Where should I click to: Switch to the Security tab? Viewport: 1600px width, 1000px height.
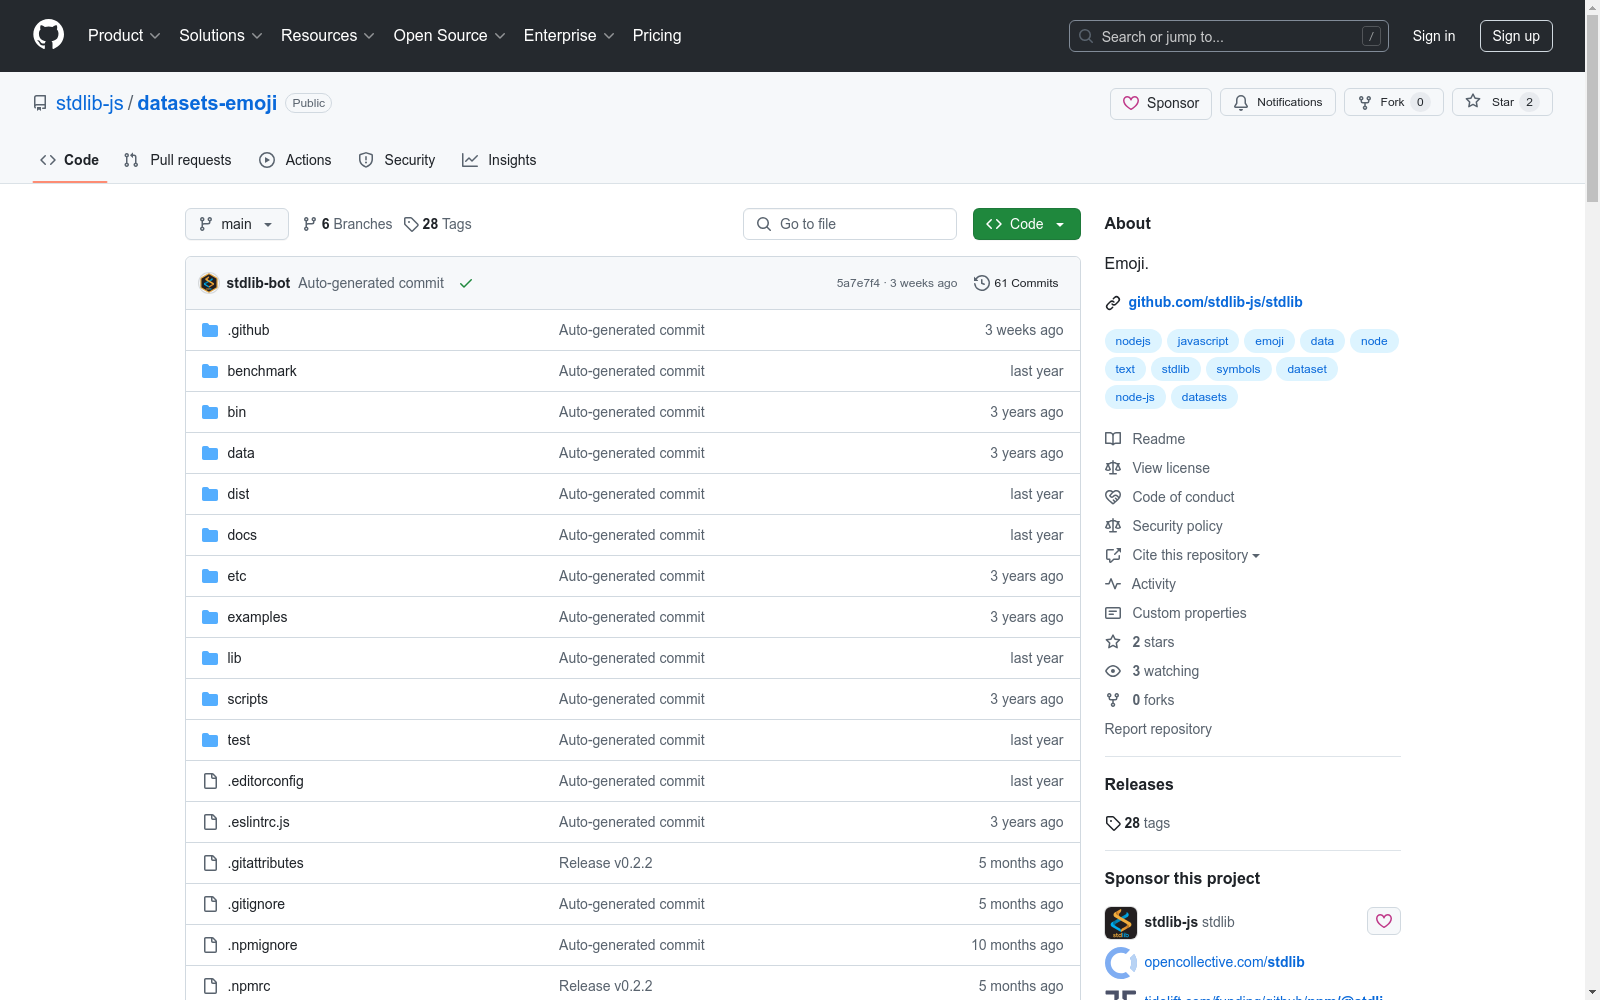(x=397, y=160)
